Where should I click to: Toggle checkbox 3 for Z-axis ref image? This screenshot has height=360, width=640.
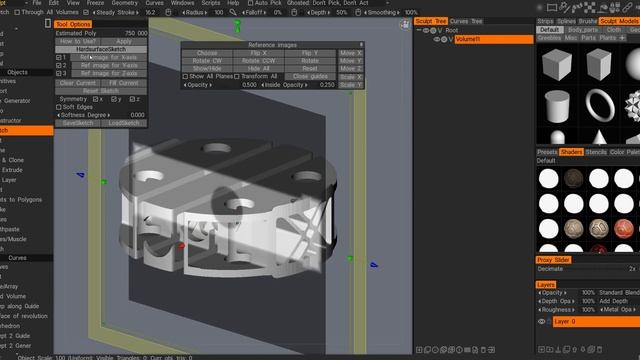[x=59, y=73]
